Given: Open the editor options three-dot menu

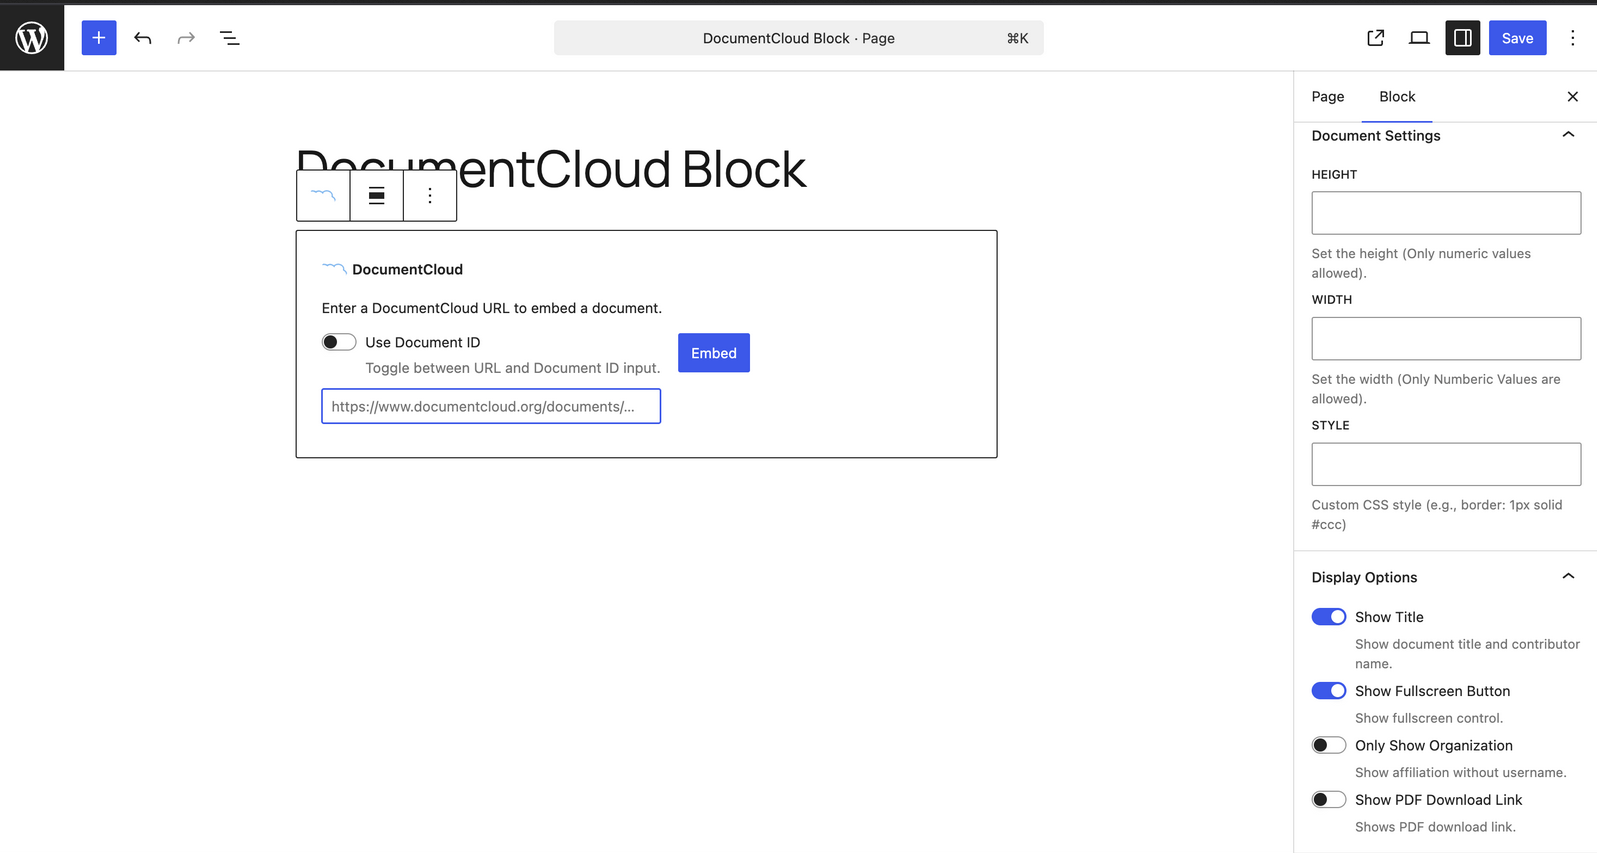Looking at the screenshot, I should point(1572,38).
